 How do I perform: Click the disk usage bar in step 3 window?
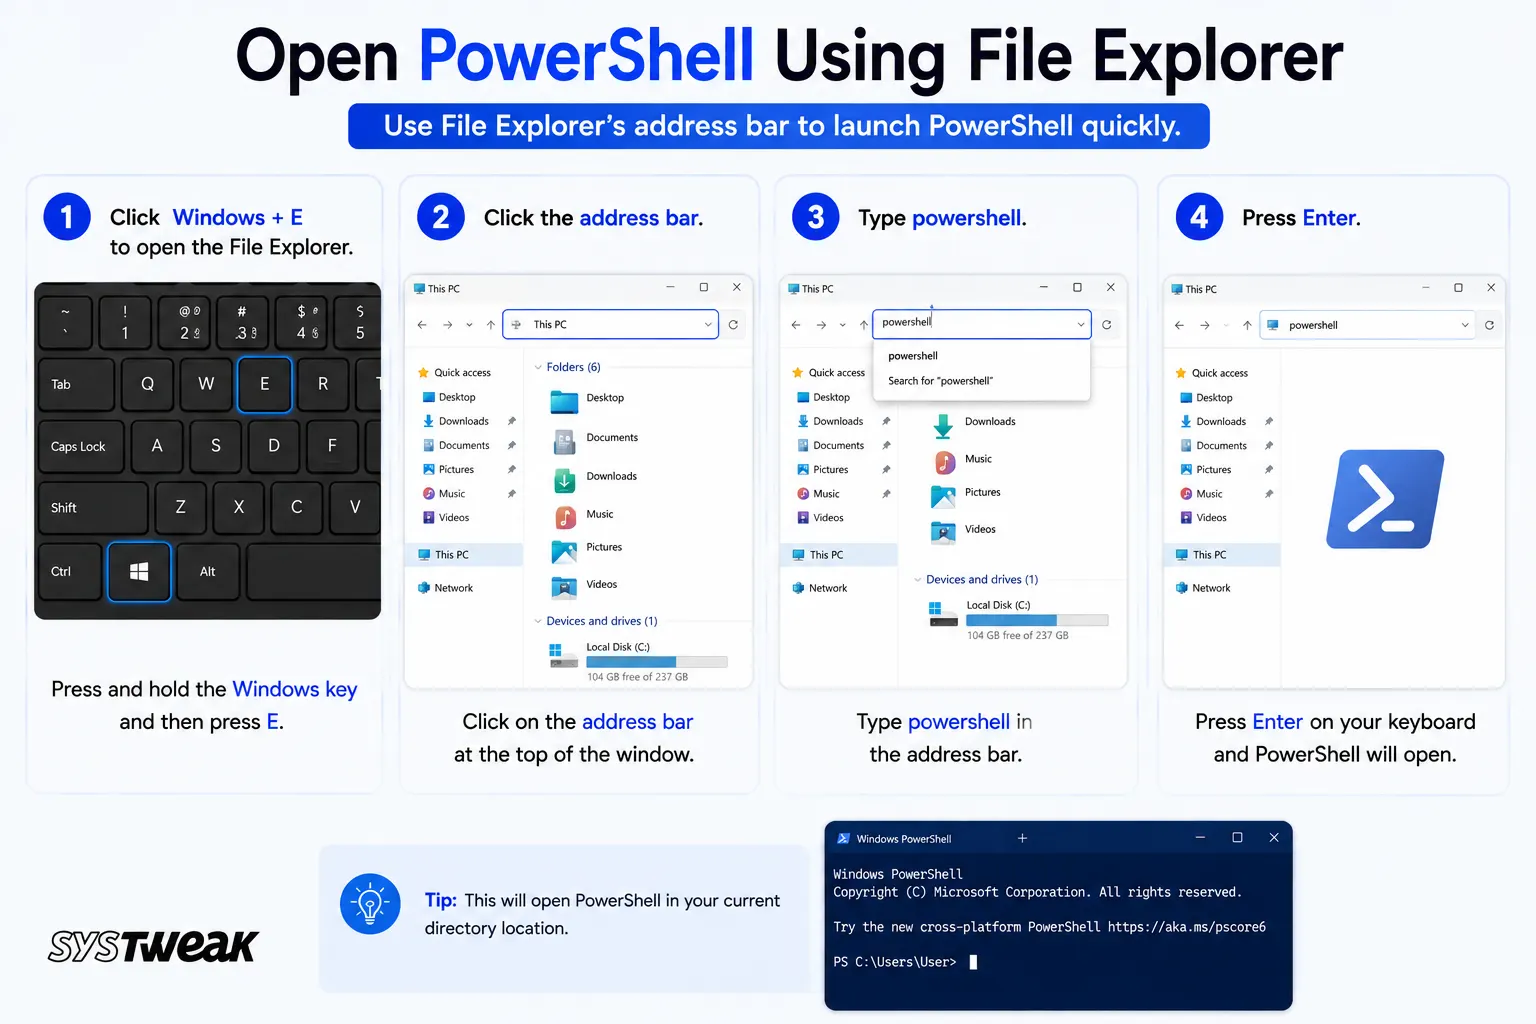[1037, 620]
